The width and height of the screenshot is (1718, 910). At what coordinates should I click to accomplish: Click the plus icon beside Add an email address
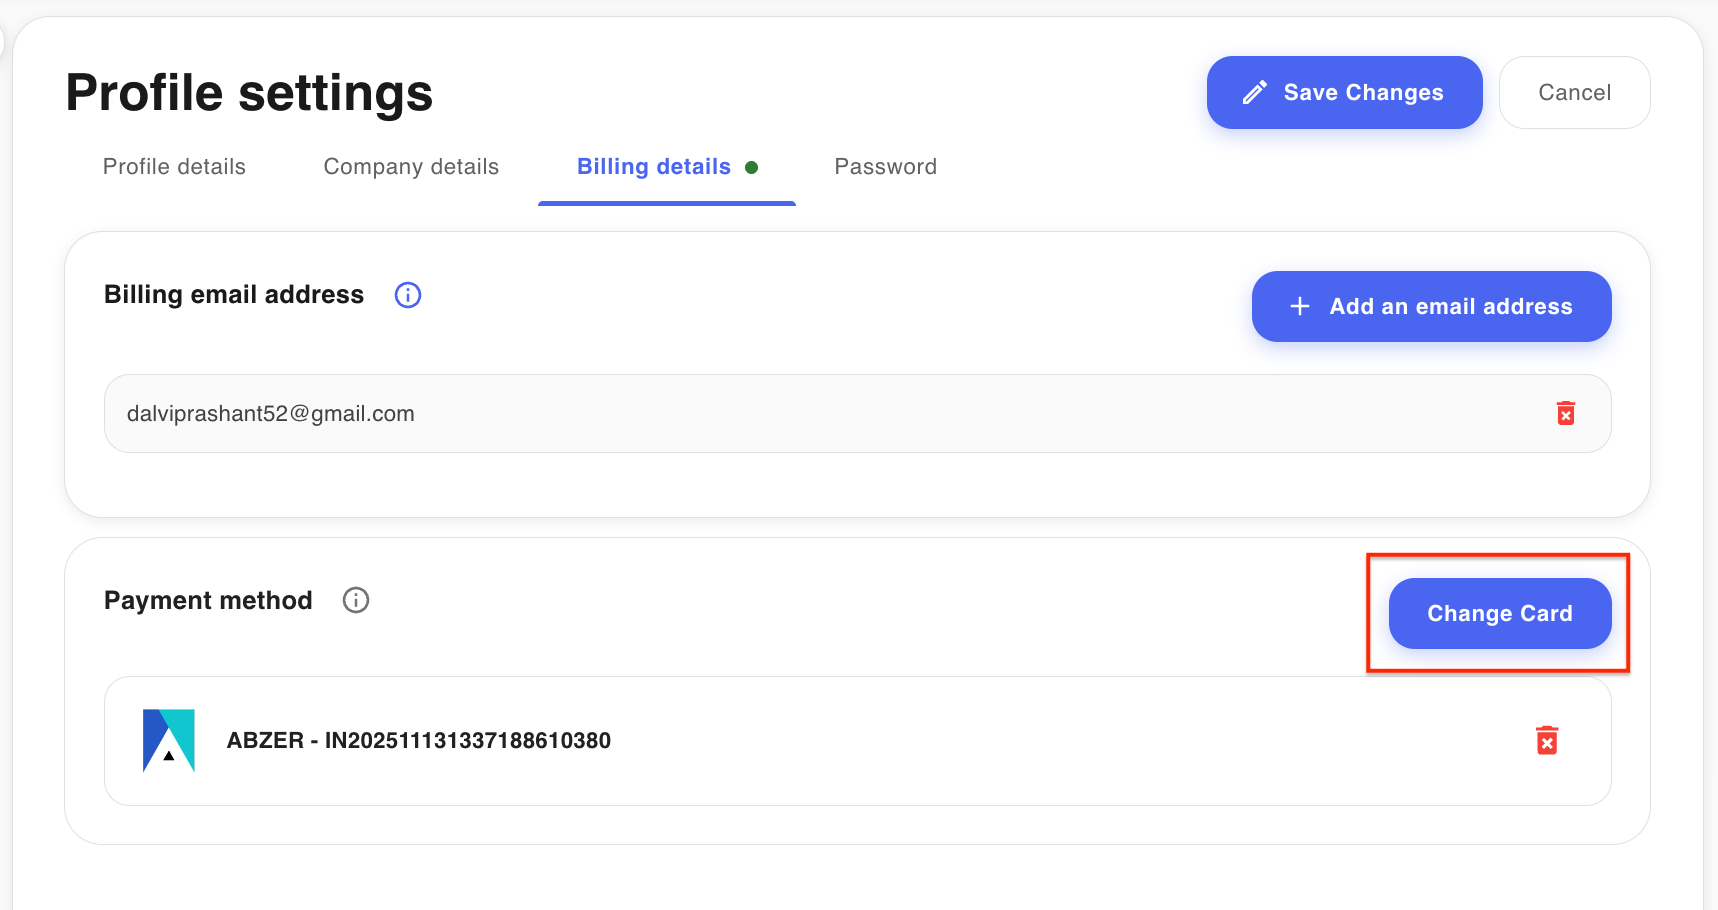(1300, 306)
